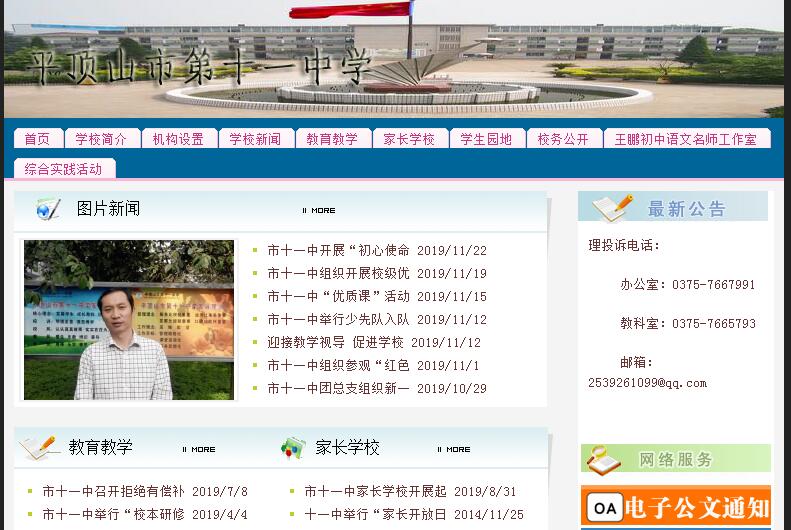This screenshot has height=530, width=791.
Task: Open news 迎接教学视导 促进学校
Action: coord(335,342)
